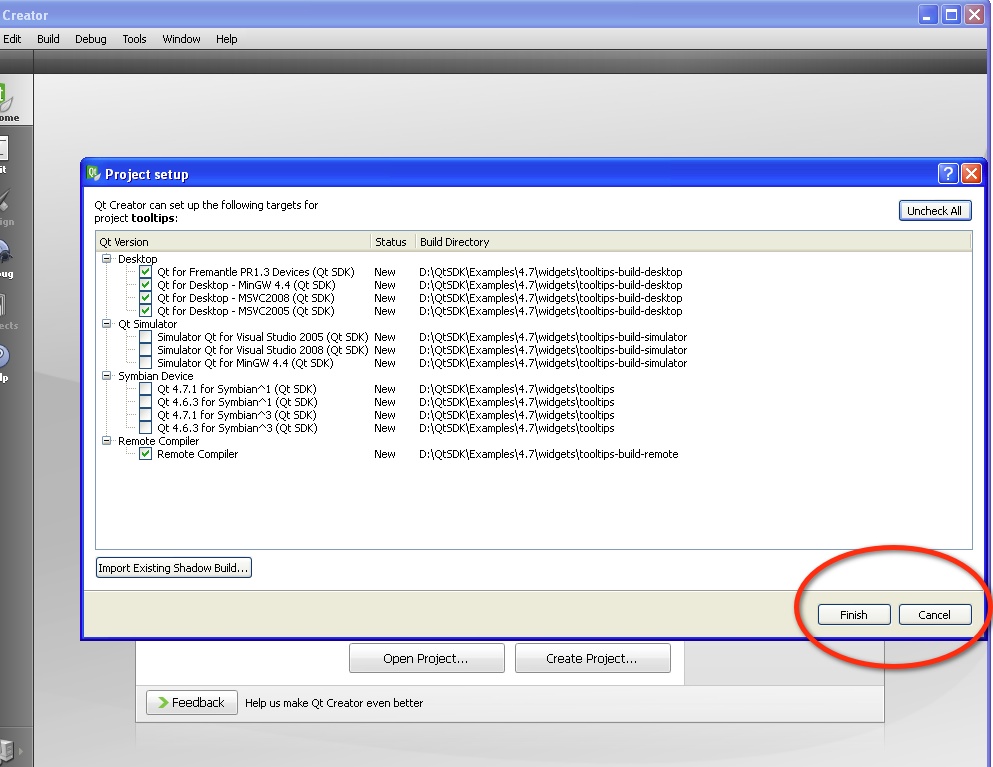Click Import Existing Shadow Build...
This screenshot has height=767, width=993.
point(174,567)
